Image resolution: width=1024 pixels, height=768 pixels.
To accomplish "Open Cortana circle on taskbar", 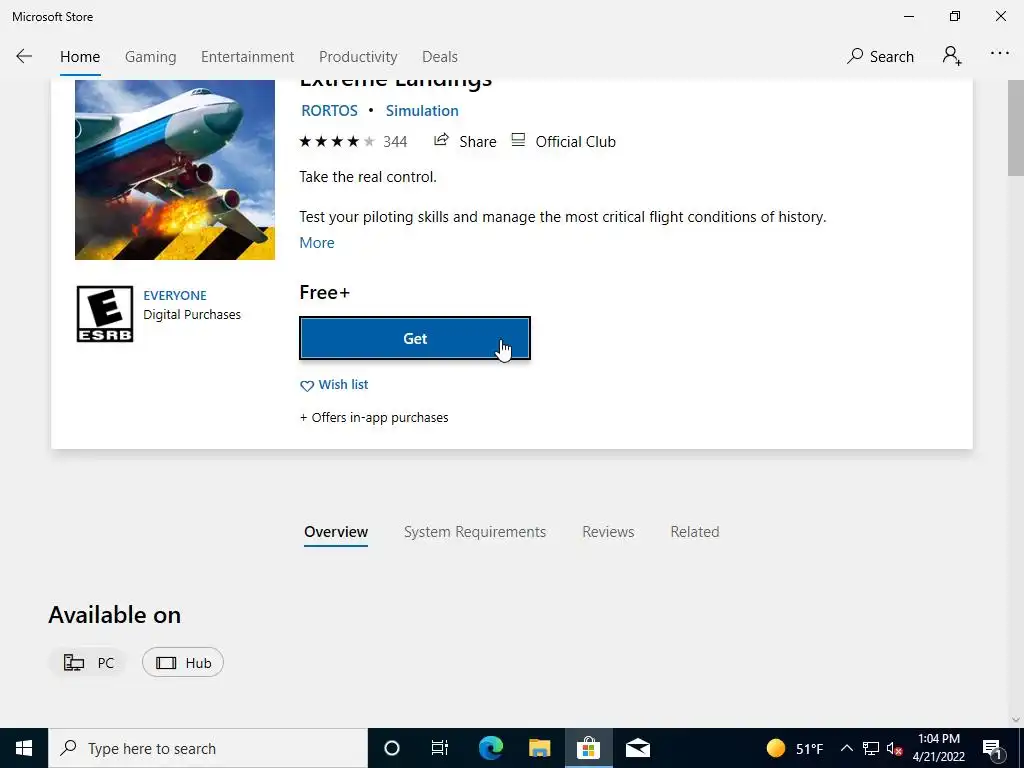I will (x=391, y=748).
